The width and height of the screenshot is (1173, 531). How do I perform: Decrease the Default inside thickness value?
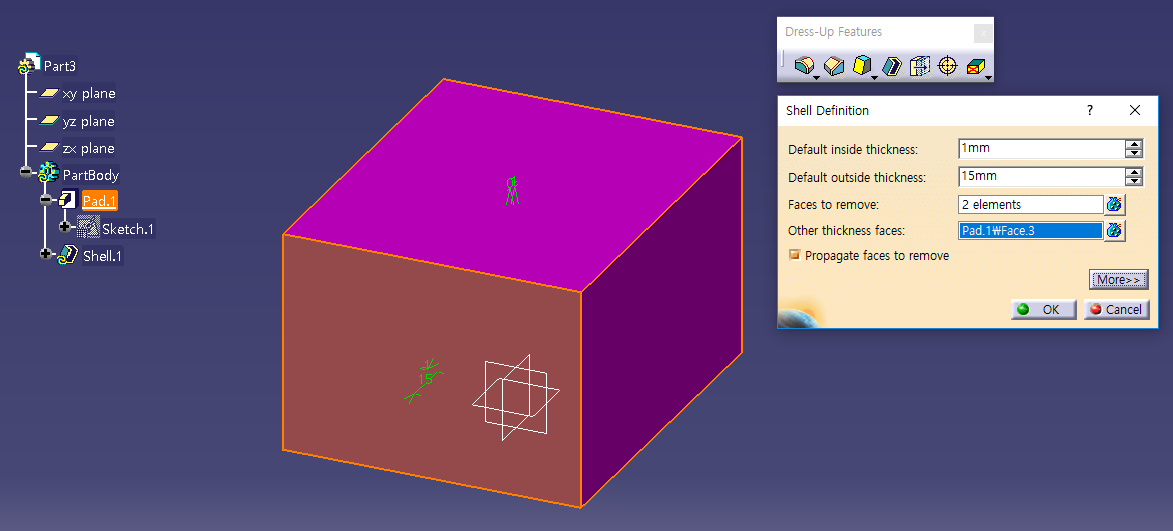click(1134, 153)
